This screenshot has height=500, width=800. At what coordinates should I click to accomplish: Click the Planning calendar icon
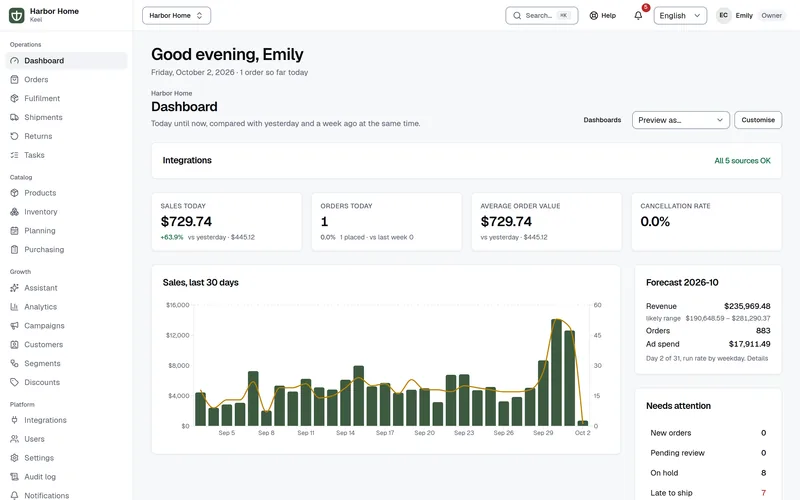pos(14,231)
